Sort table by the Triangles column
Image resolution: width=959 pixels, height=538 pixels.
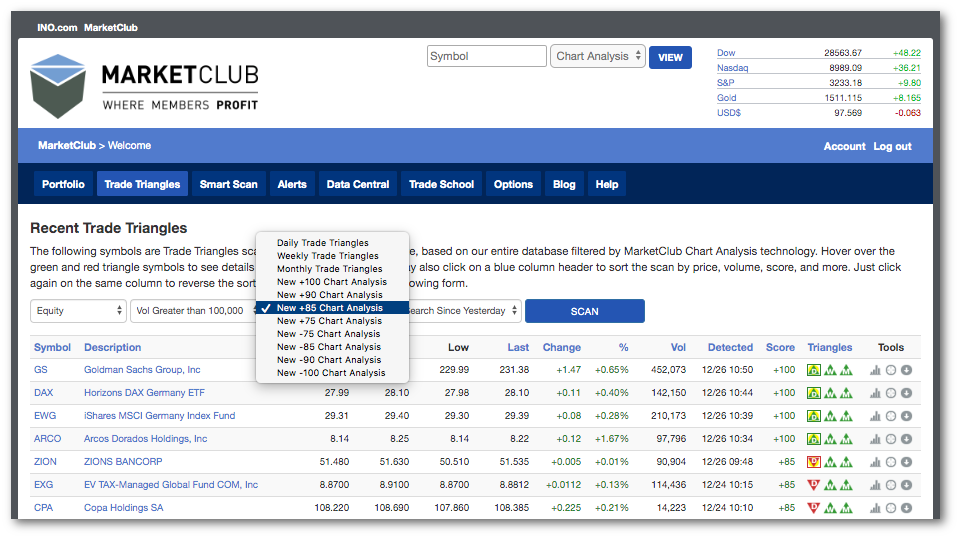point(829,347)
